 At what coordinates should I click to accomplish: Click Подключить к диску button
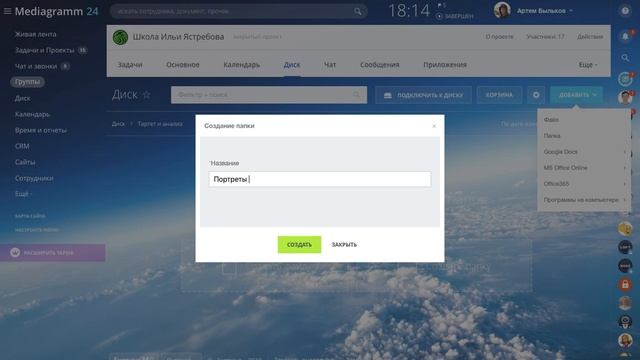tap(423, 95)
